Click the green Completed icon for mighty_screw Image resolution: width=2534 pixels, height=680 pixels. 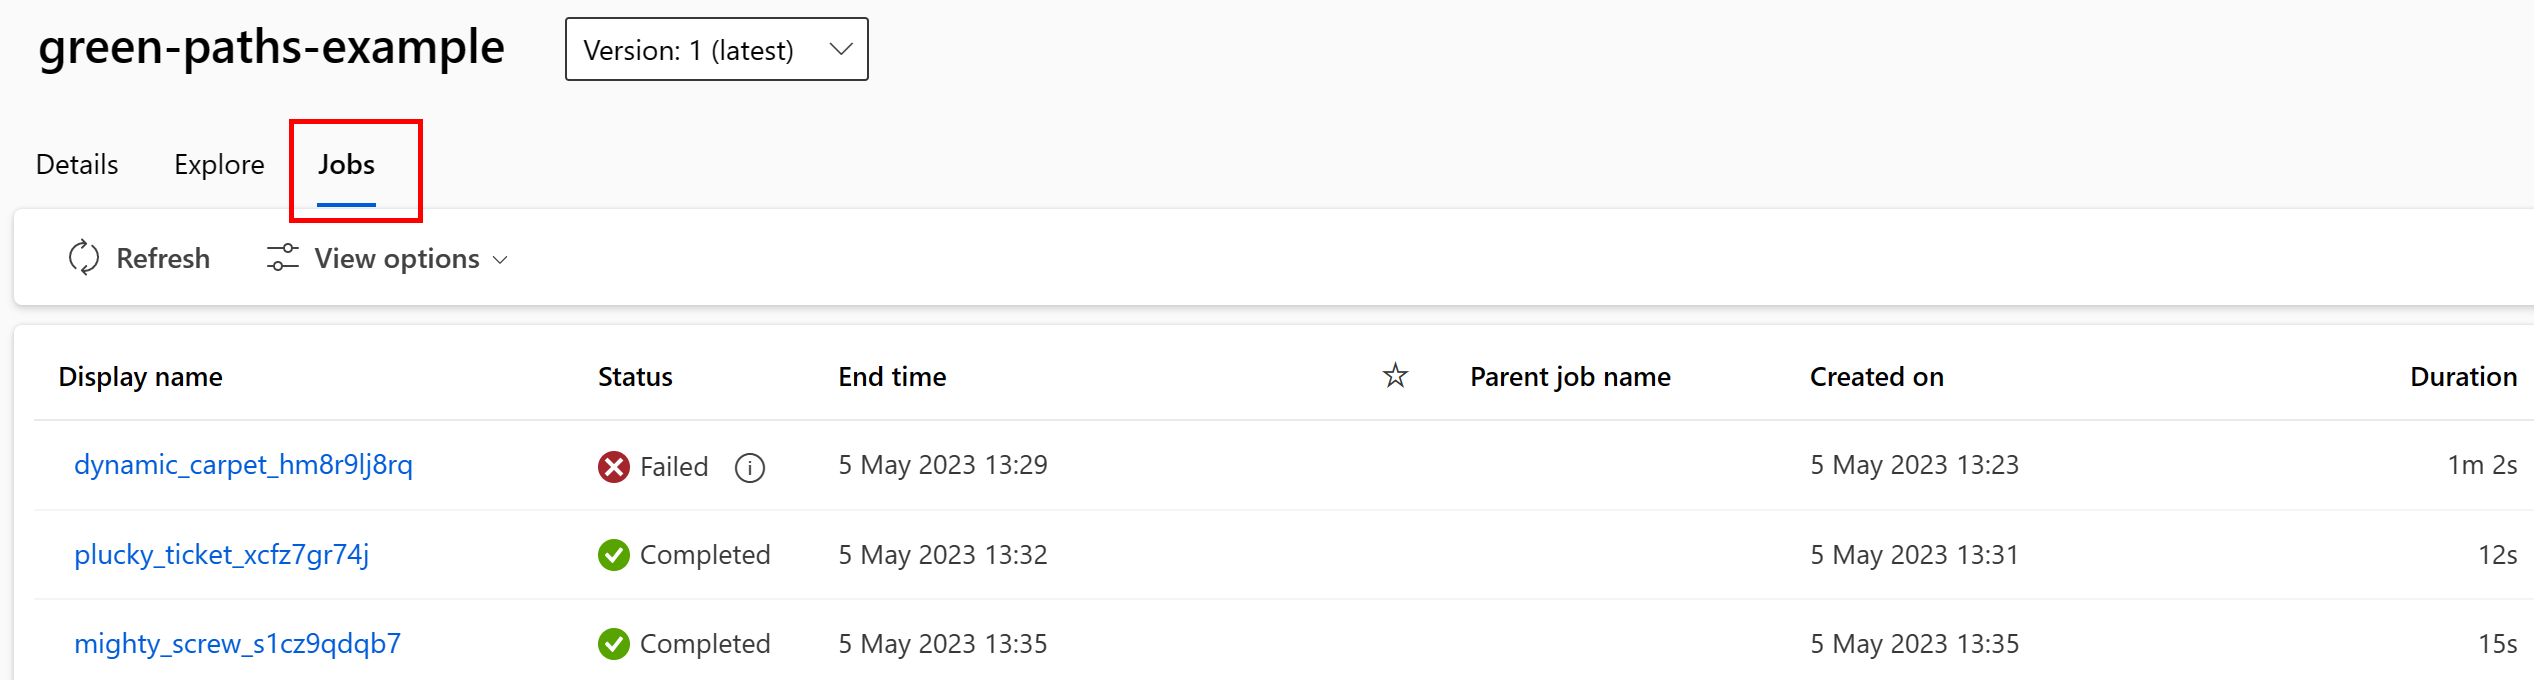(x=613, y=644)
